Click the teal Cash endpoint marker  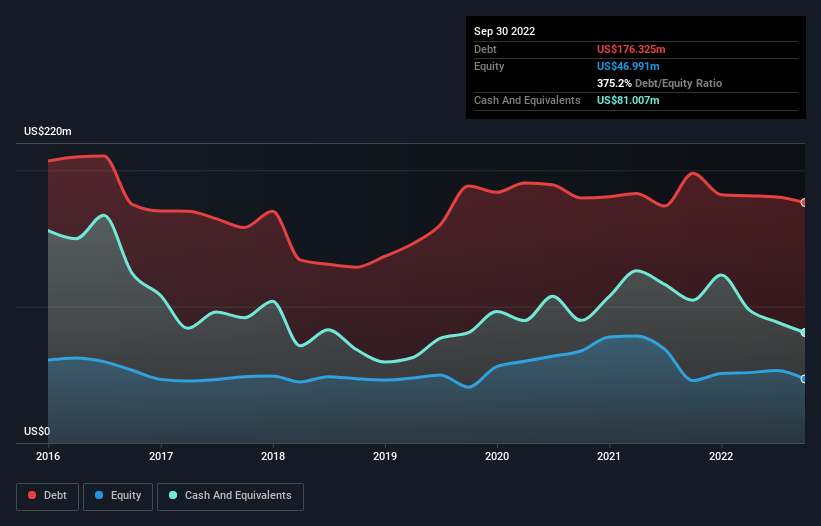click(804, 332)
